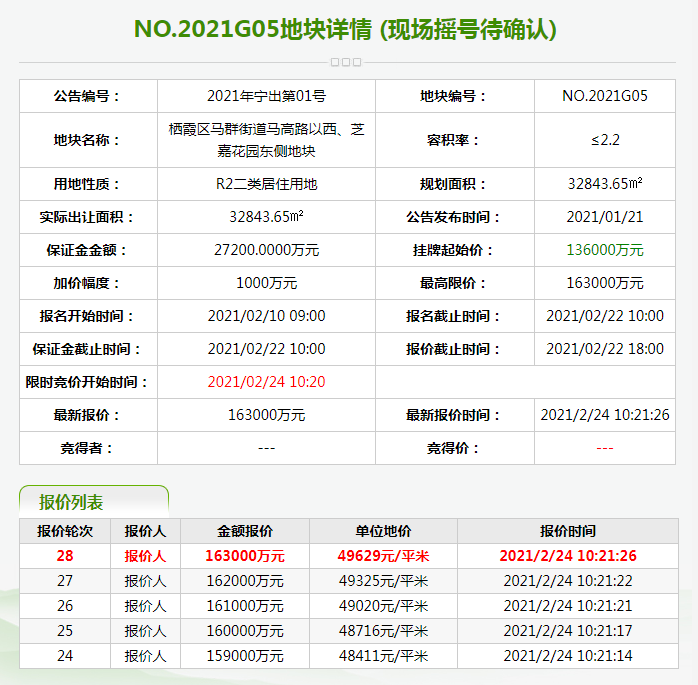
Task: Select quote deadline 2021/02/22 18:00
Action: tap(605, 349)
